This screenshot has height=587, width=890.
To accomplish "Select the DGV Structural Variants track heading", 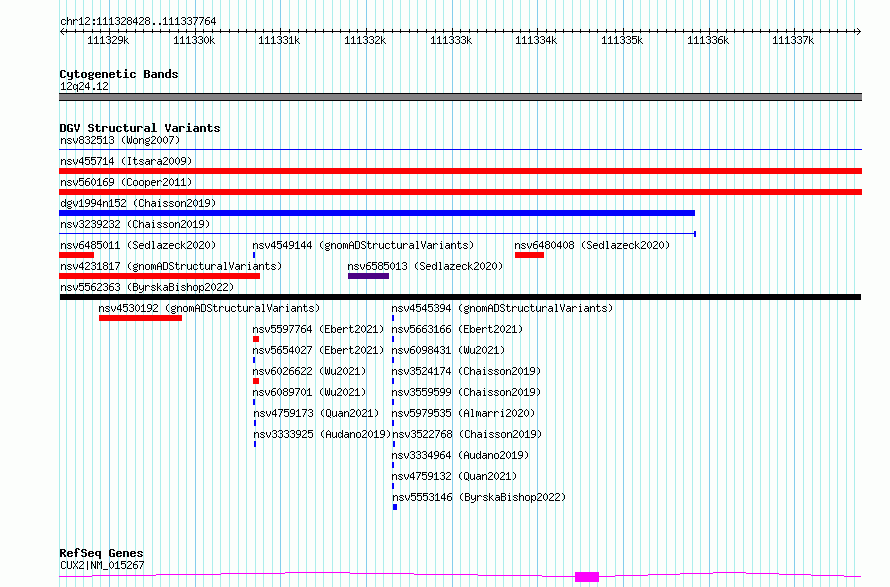I will [140, 128].
